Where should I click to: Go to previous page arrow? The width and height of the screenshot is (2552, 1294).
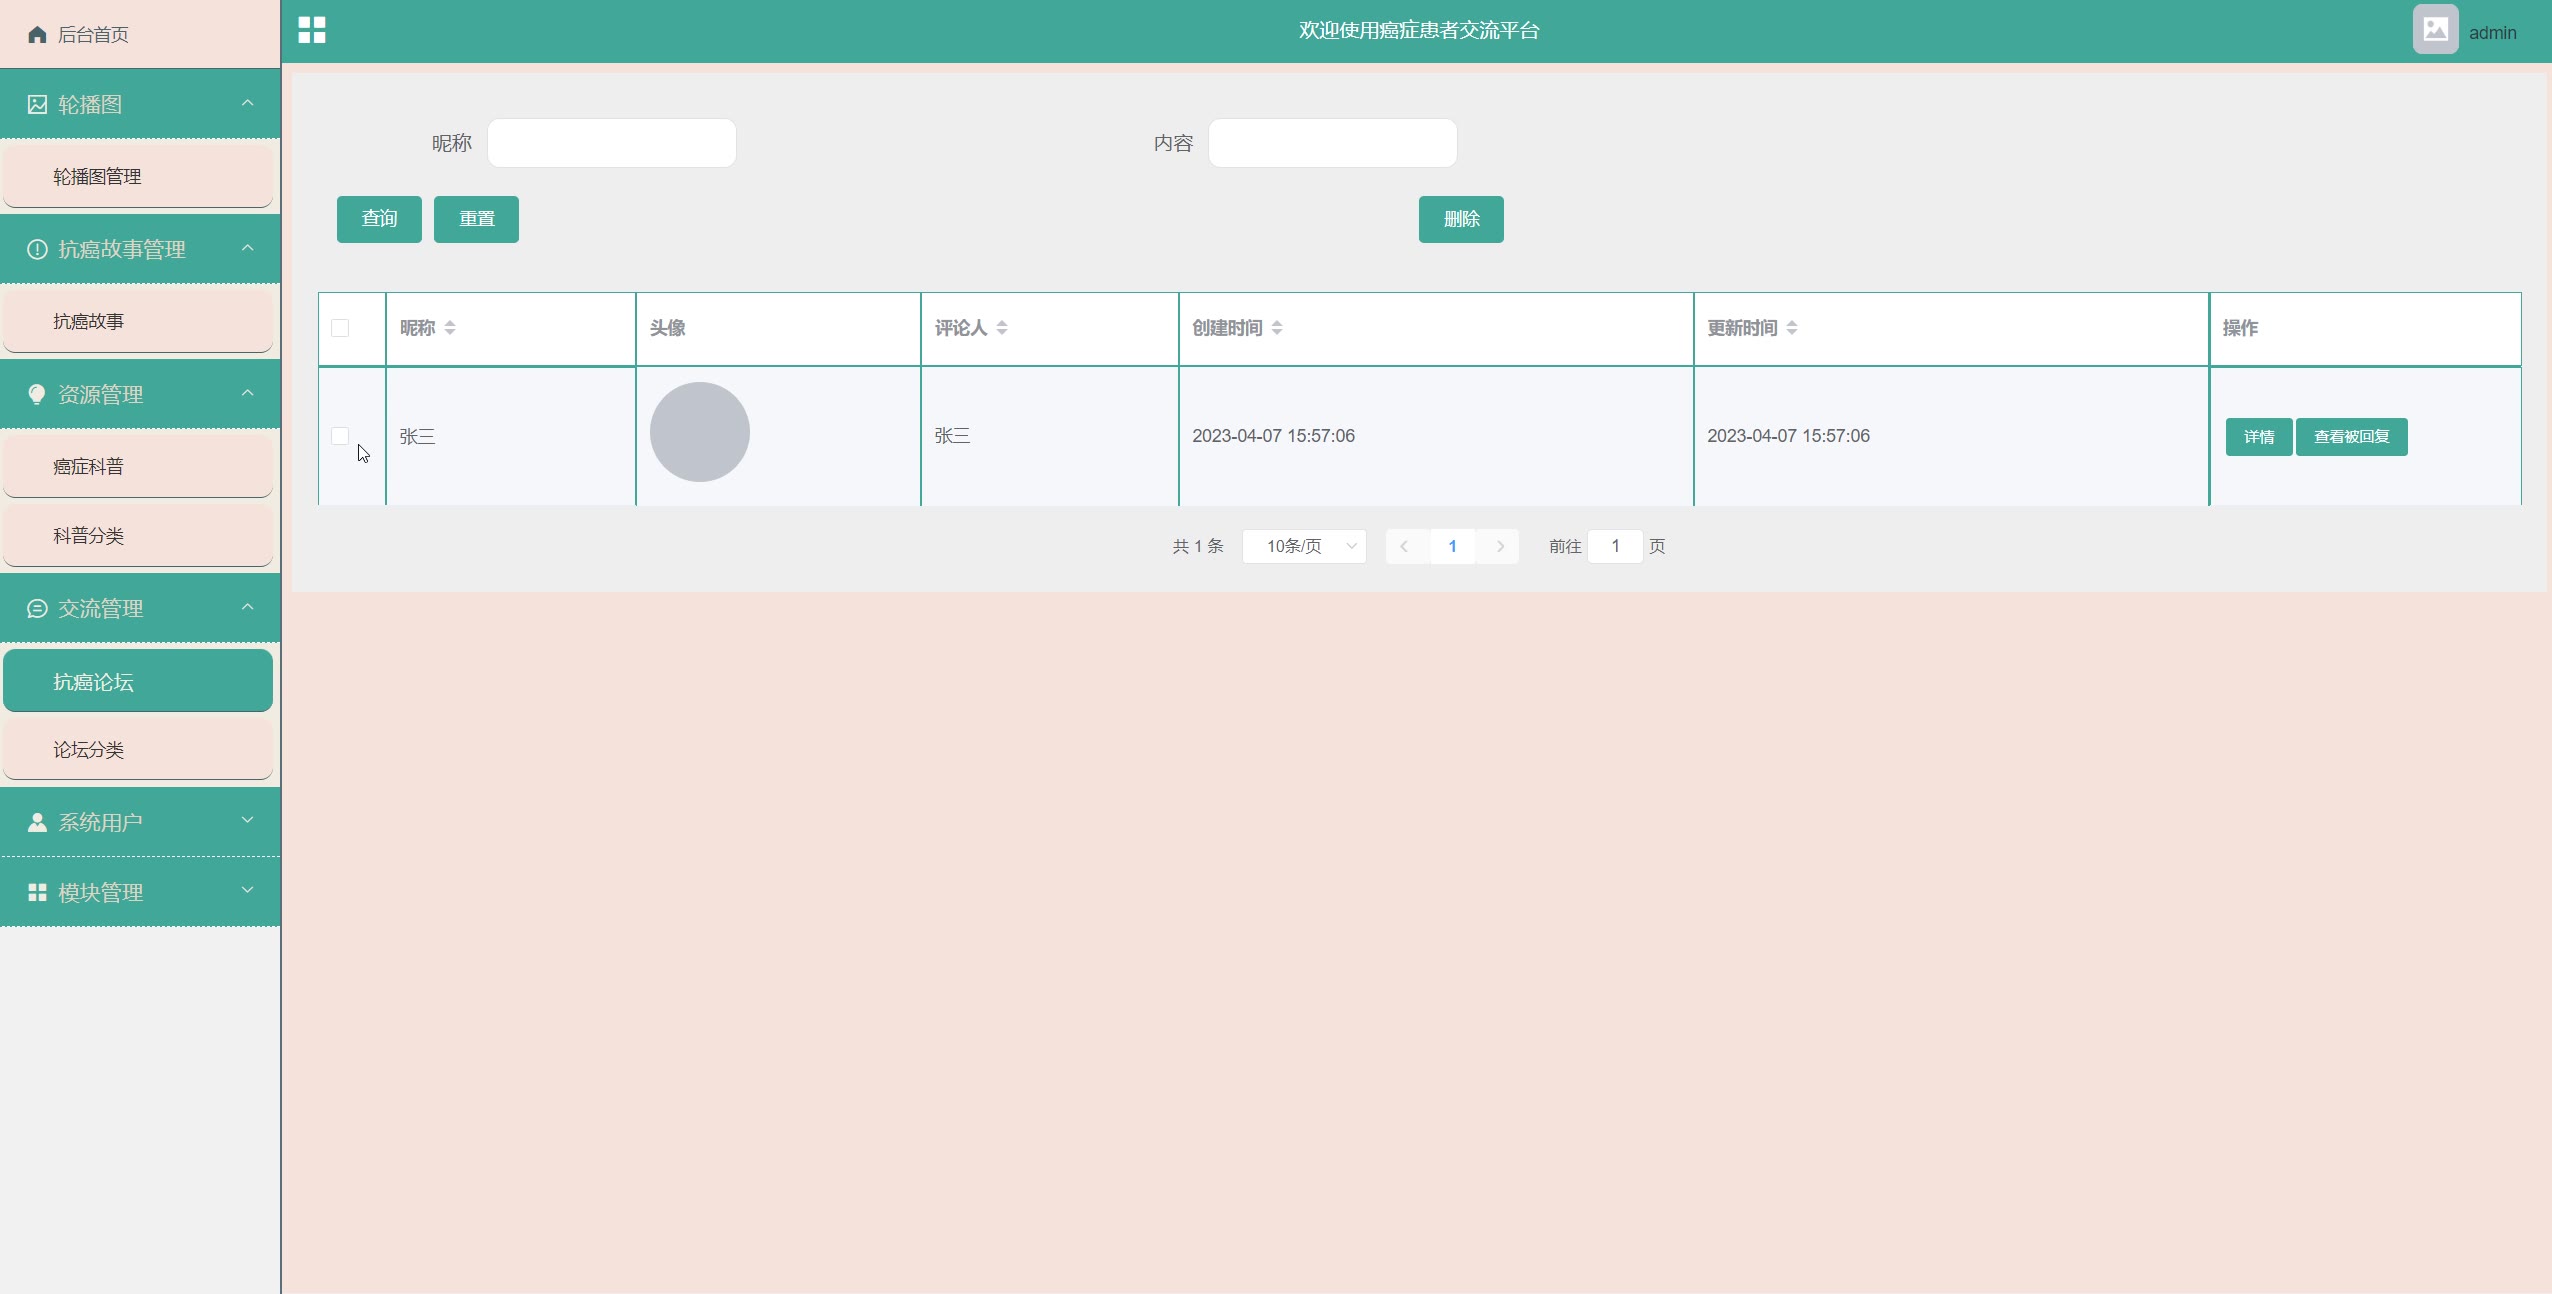(1405, 546)
